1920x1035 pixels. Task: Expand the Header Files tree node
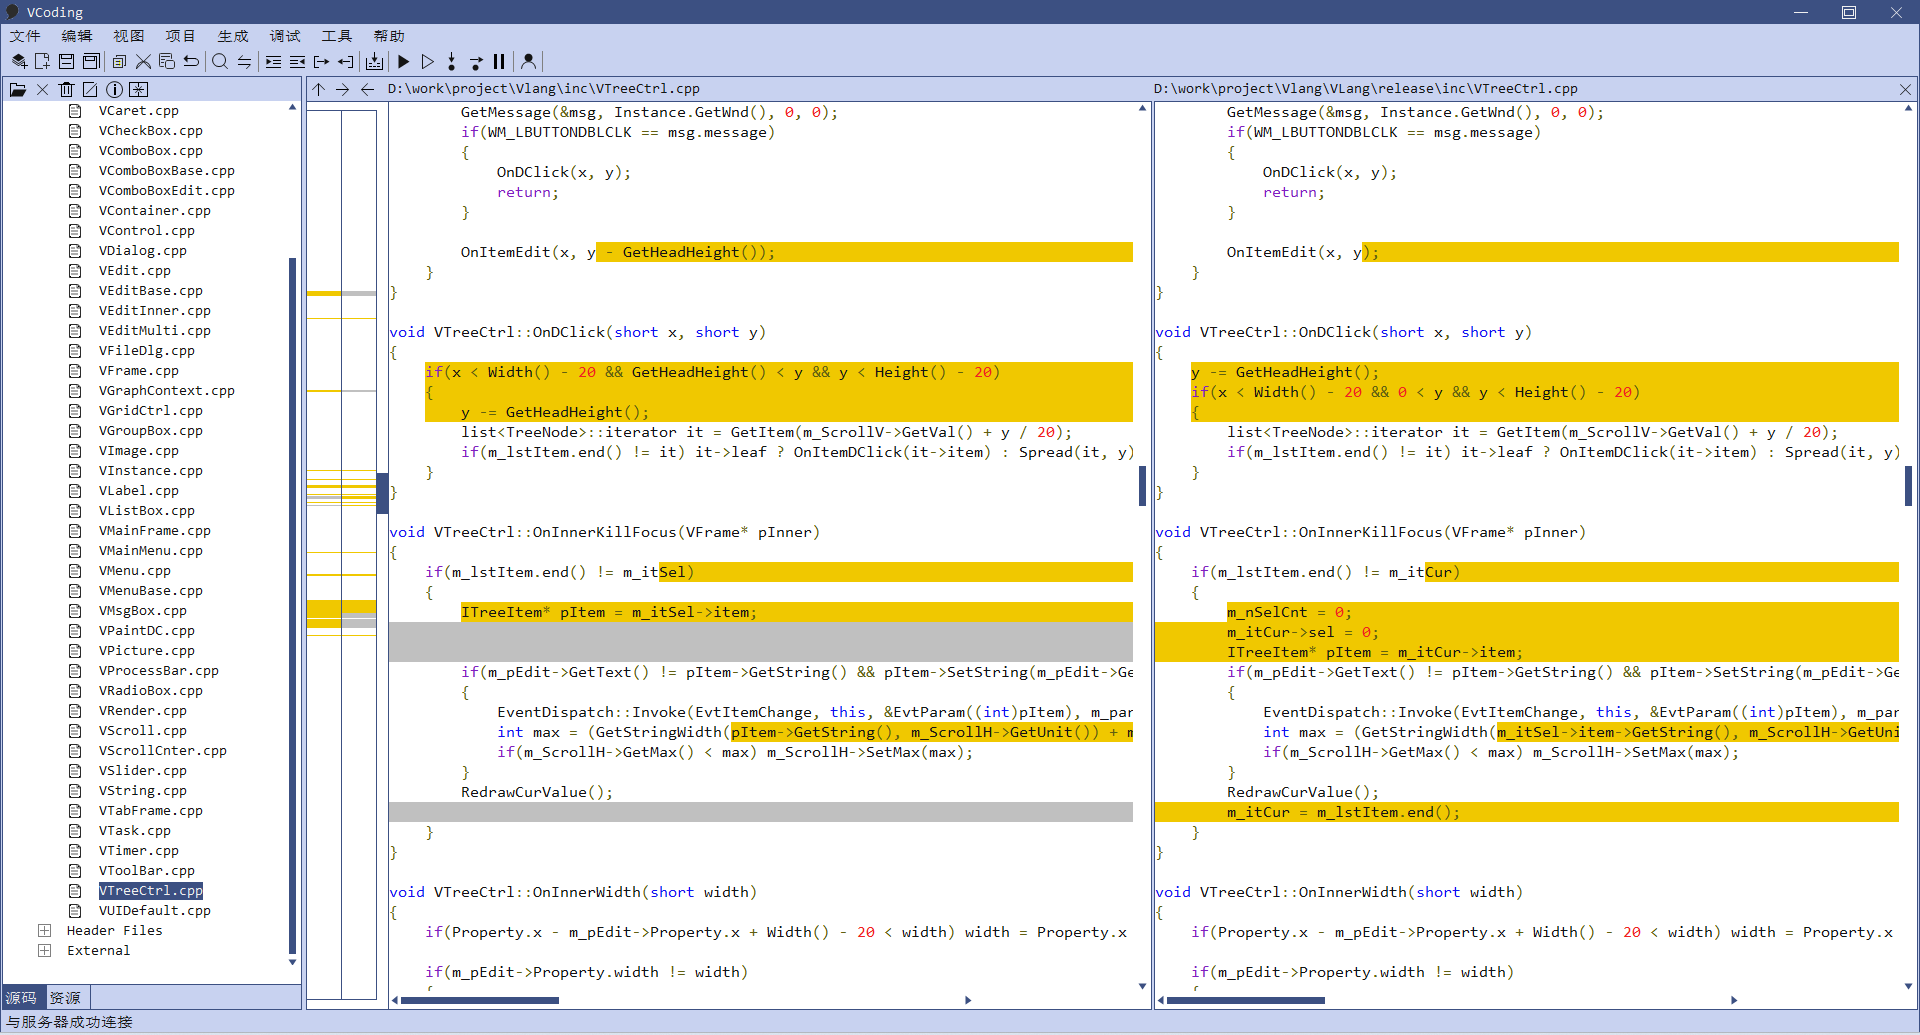point(44,930)
